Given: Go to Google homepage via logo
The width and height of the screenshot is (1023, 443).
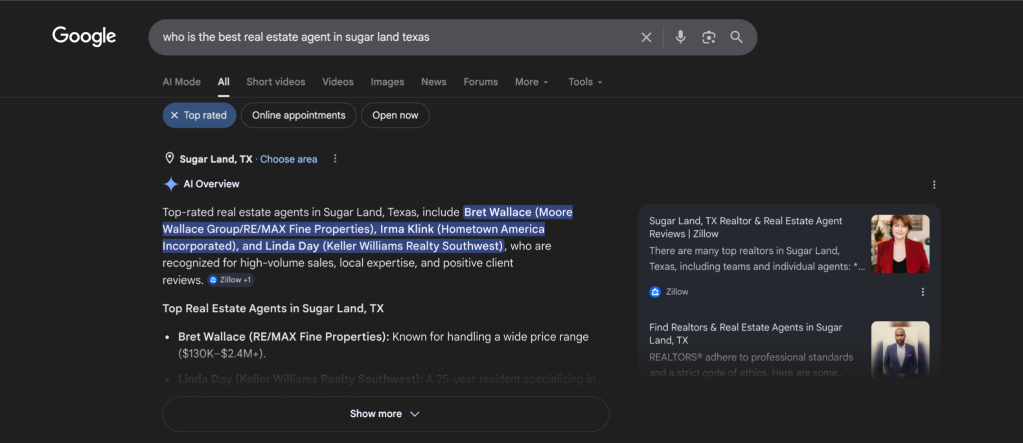Looking at the screenshot, I should coord(84,37).
